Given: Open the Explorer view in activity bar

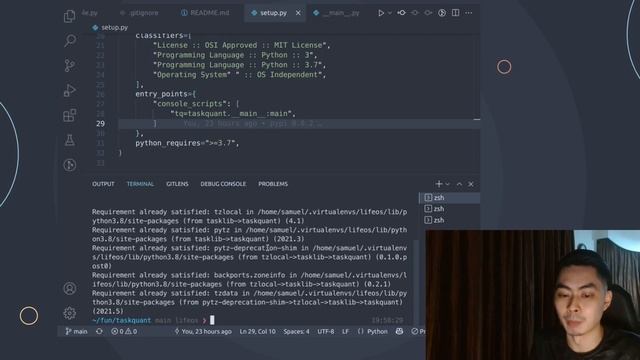Looking at the screenshot, I should coord(69,16).
